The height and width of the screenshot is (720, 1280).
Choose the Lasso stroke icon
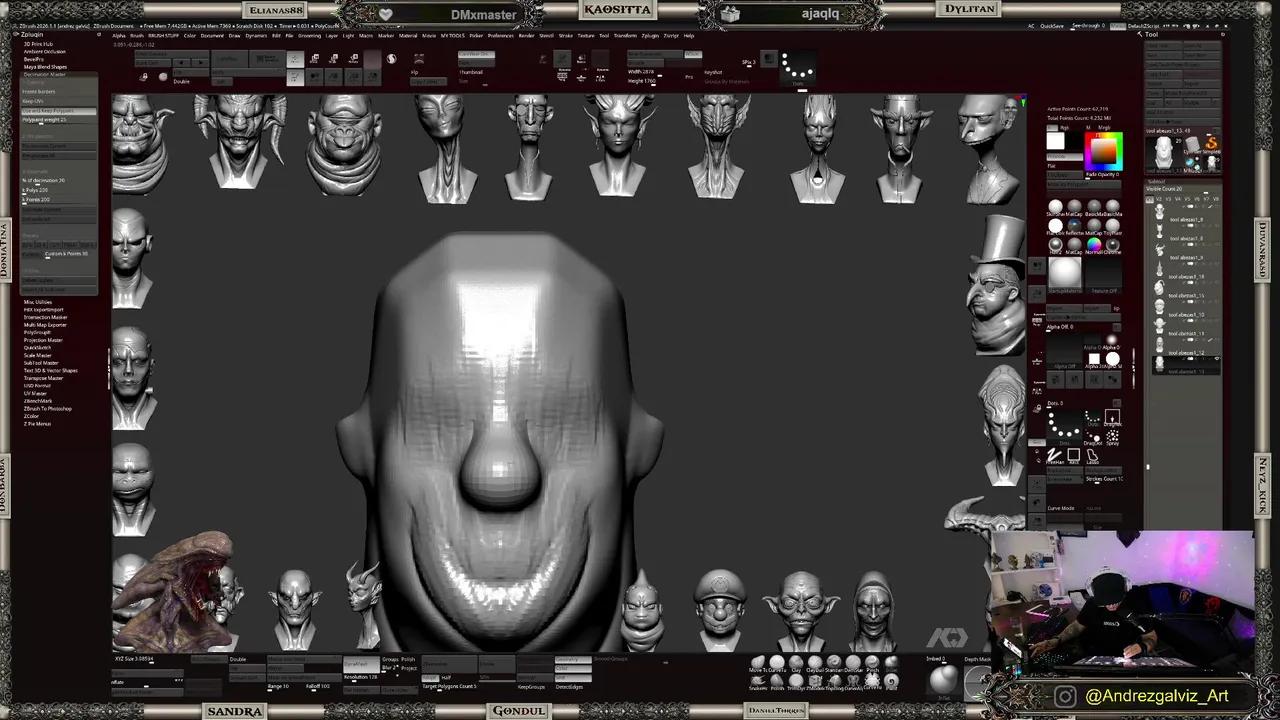click(1092, 455)
